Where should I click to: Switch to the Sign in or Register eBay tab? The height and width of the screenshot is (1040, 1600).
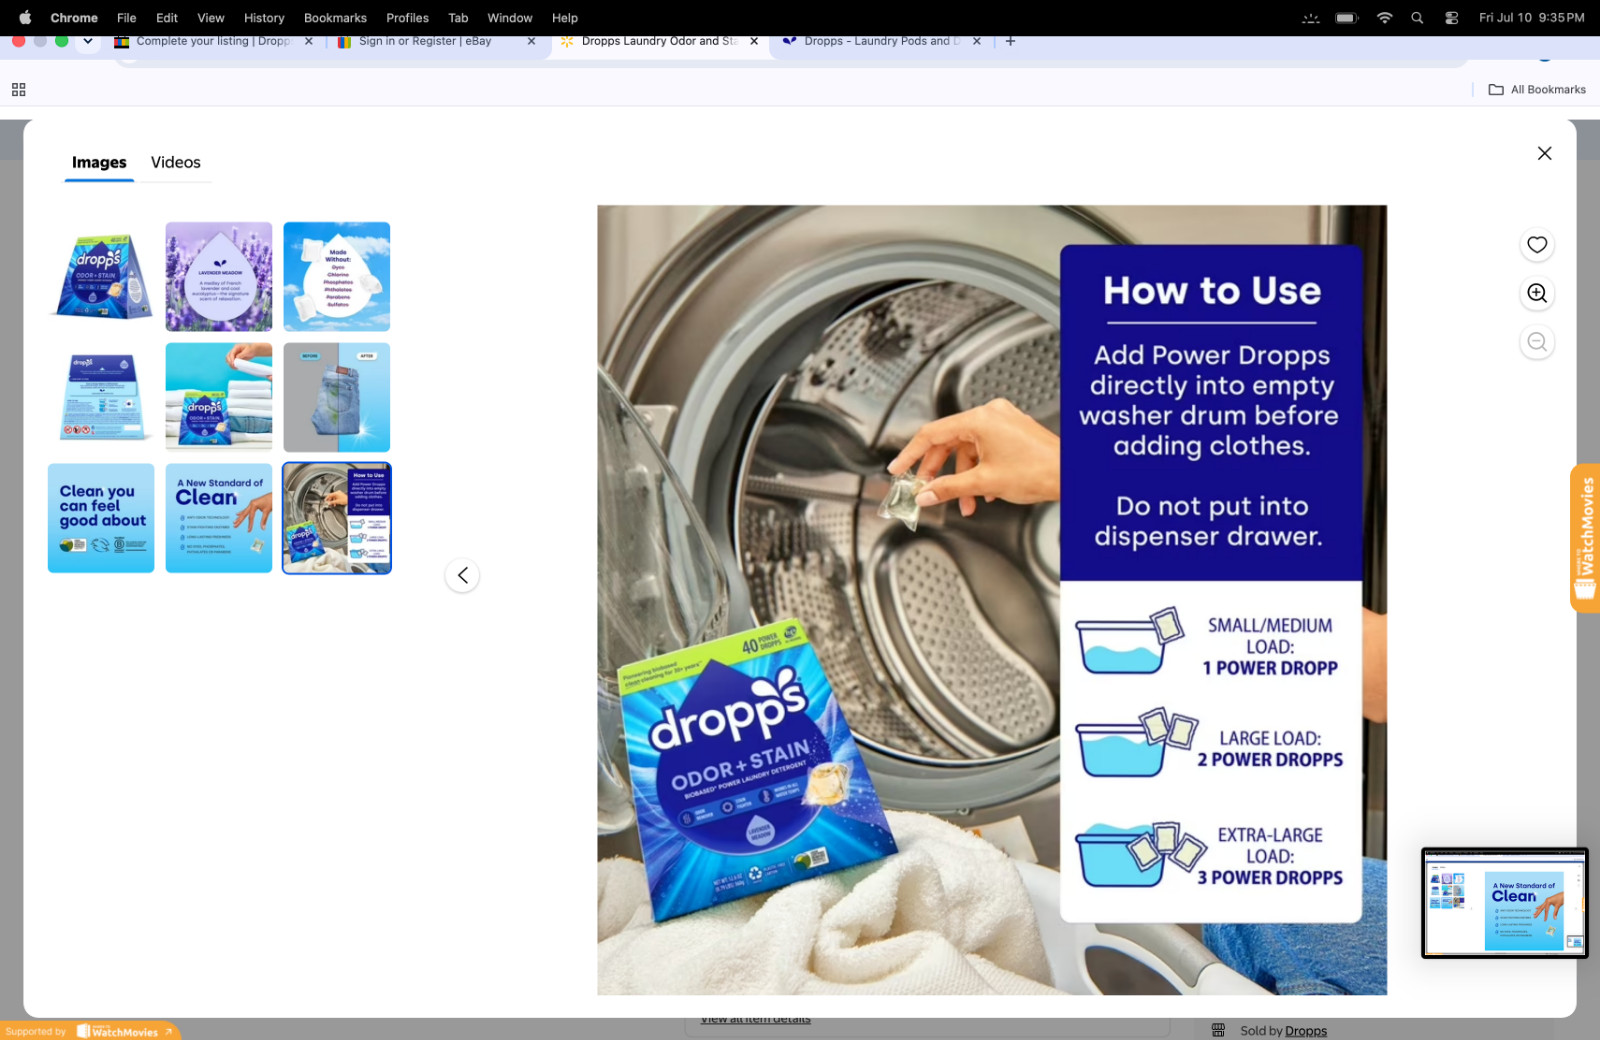[425, 41]
